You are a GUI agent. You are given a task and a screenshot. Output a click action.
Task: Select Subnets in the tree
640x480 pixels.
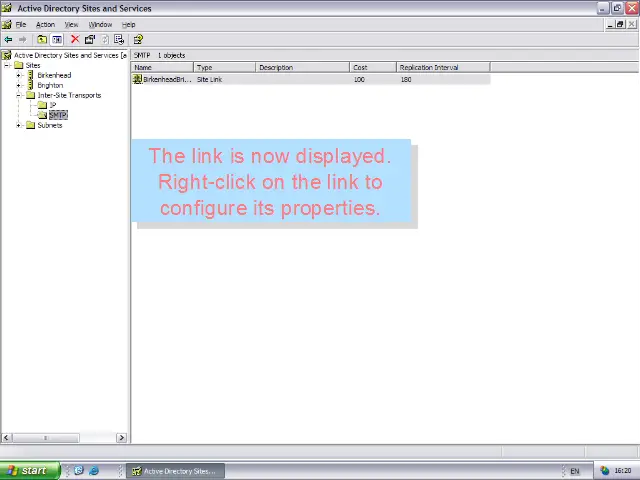pyautogui.click(x=50, y=125)
